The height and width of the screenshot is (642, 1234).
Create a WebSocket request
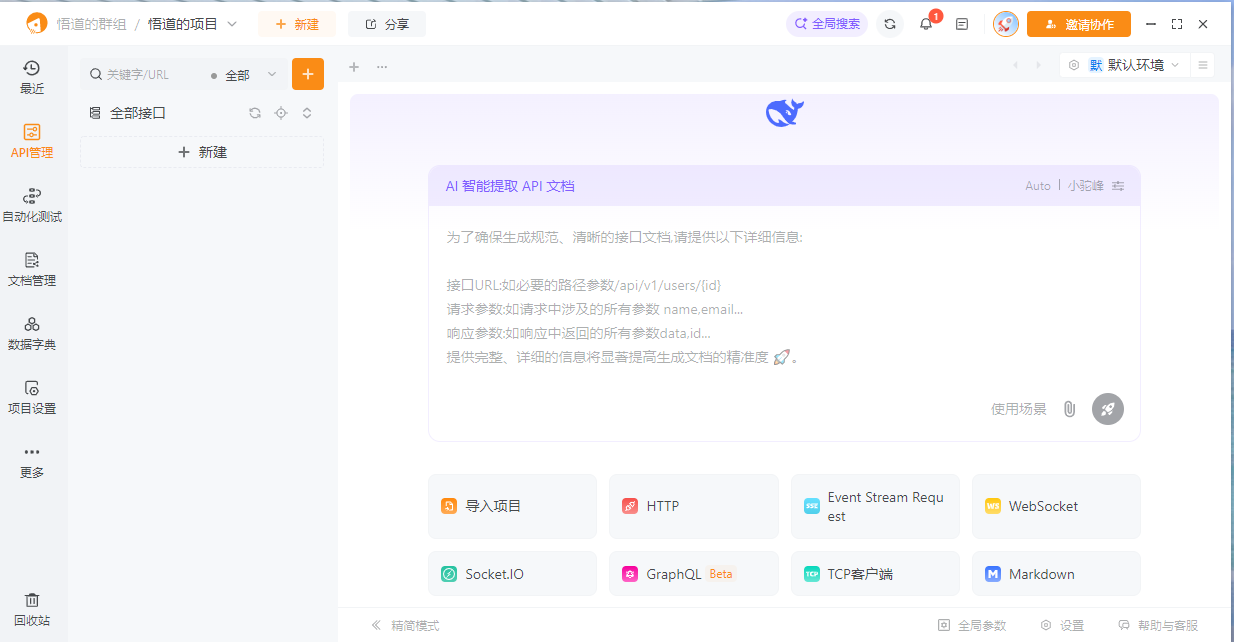(1056, 506)
